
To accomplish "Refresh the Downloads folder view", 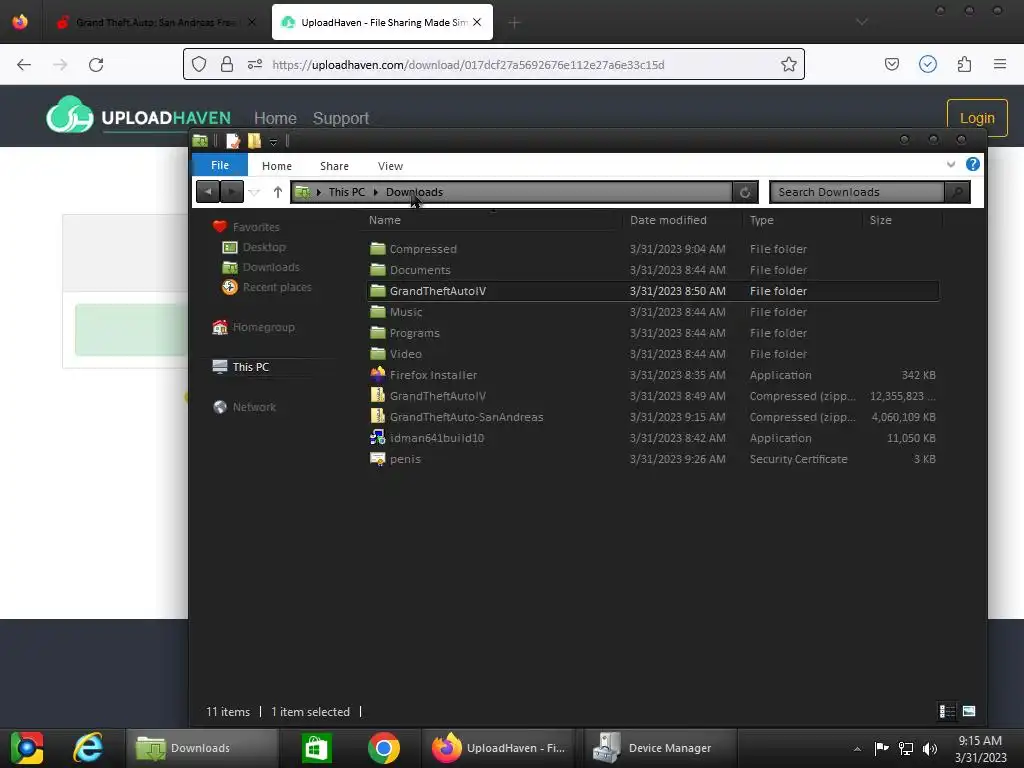I will pyautogui.click(x=744, y=192).
